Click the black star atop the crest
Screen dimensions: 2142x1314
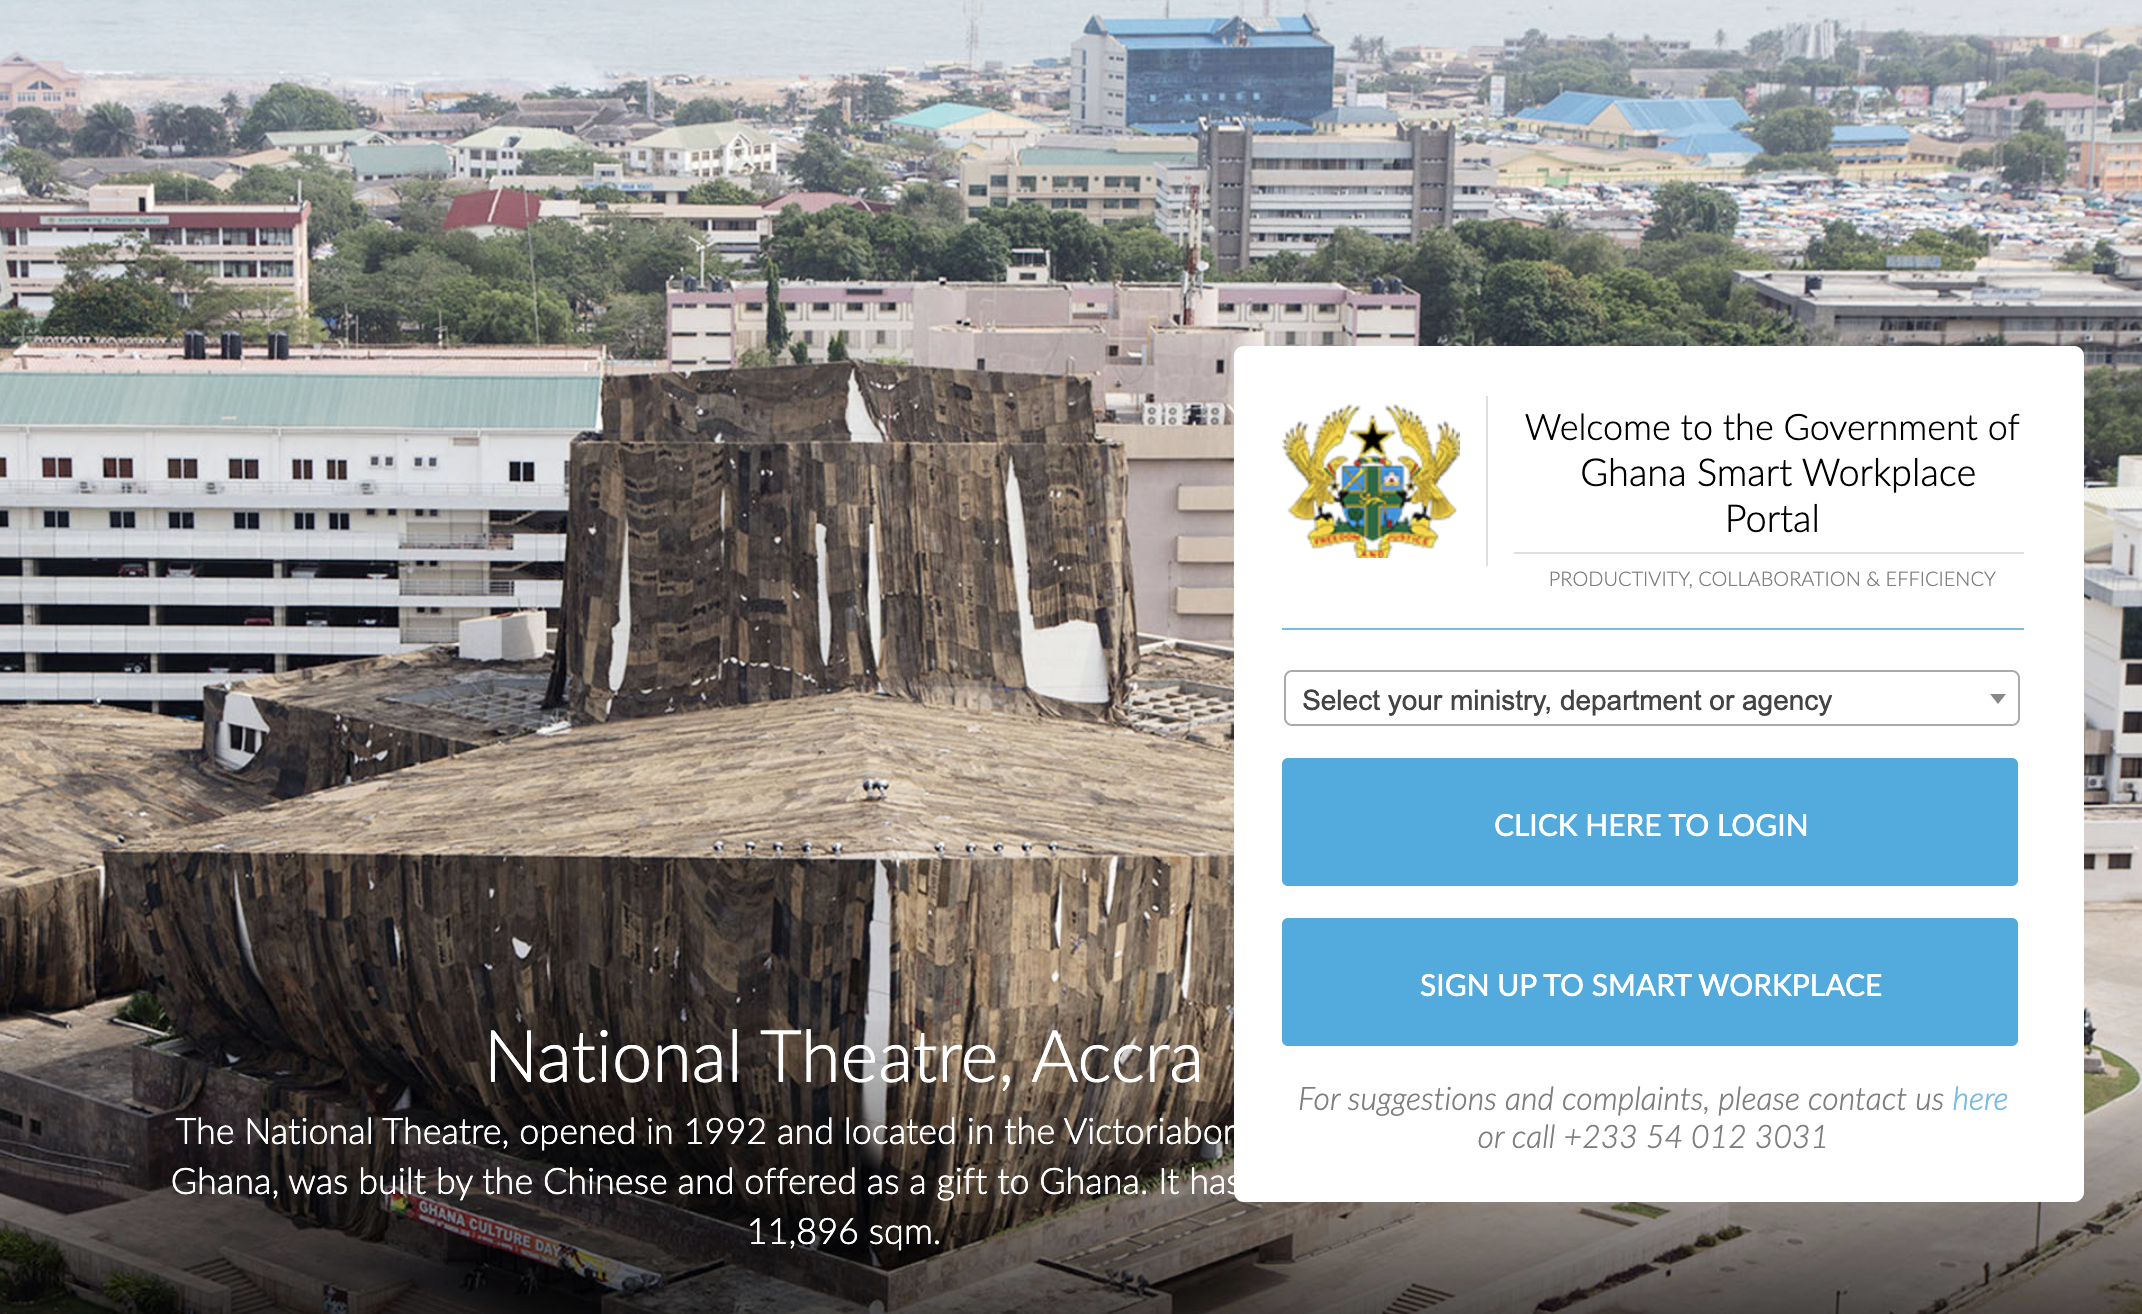pos(1373,436)
